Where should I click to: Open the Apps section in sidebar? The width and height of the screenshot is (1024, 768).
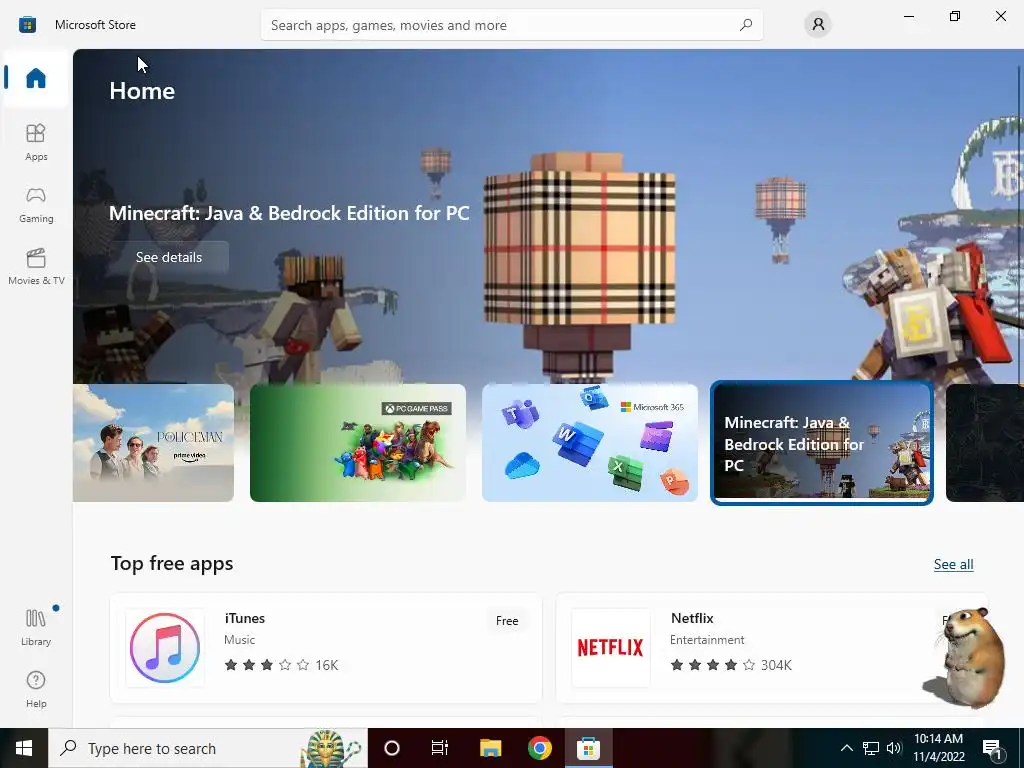coord(36,142)
